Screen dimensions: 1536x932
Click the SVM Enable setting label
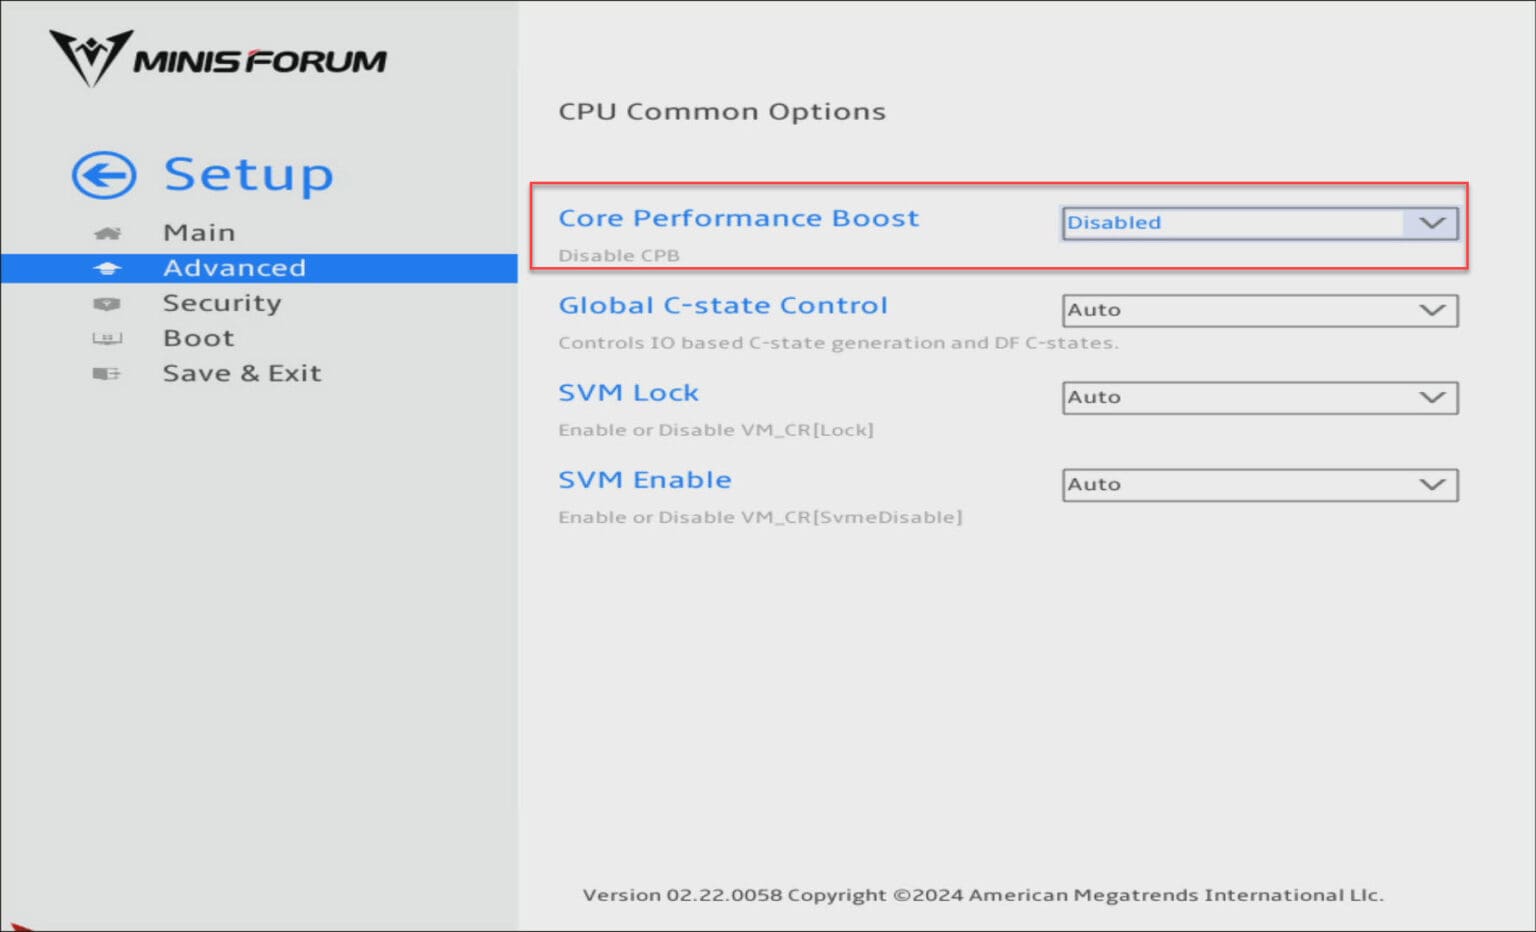[645, 479]
